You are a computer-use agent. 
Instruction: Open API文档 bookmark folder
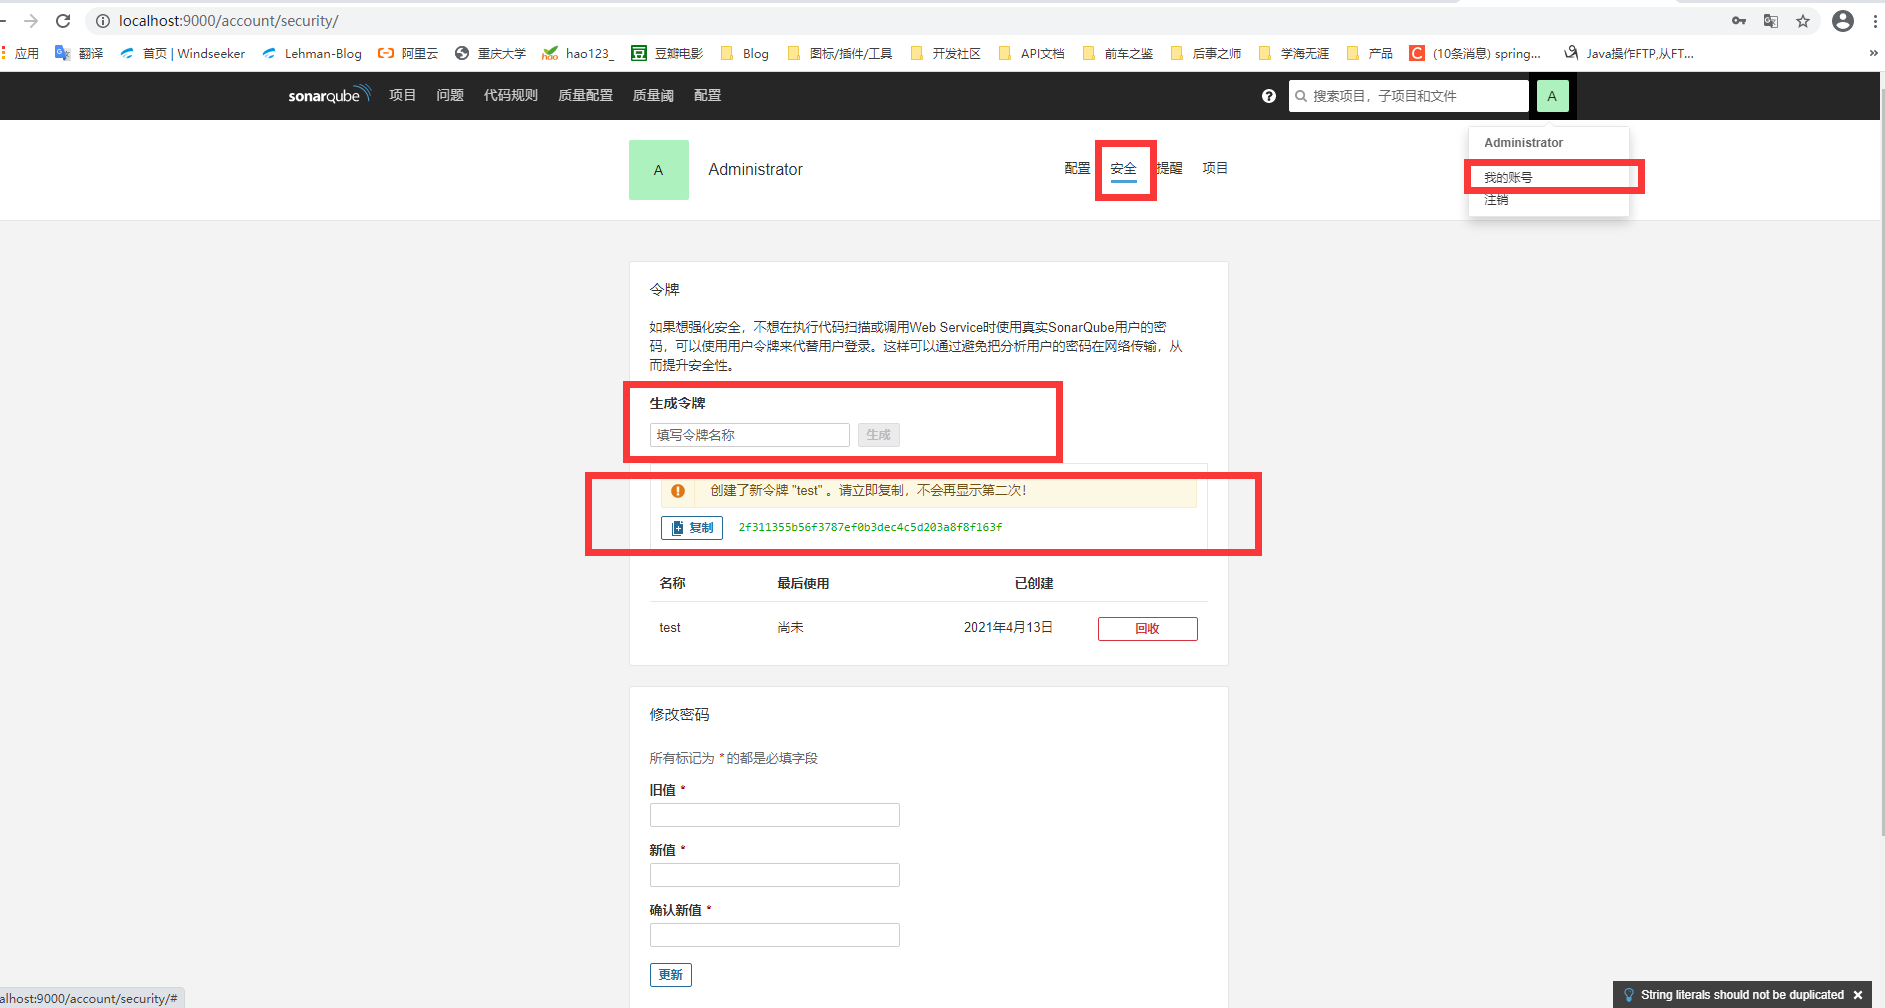(x=1031, y=54)
